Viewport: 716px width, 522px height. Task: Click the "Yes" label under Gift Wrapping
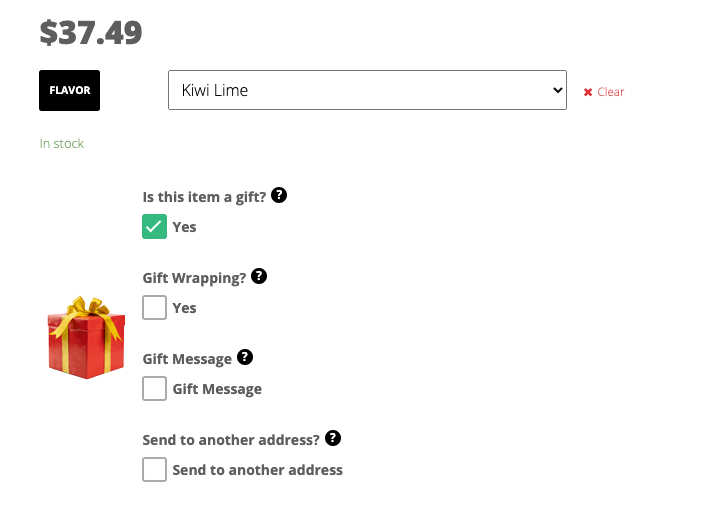(184, 308)
